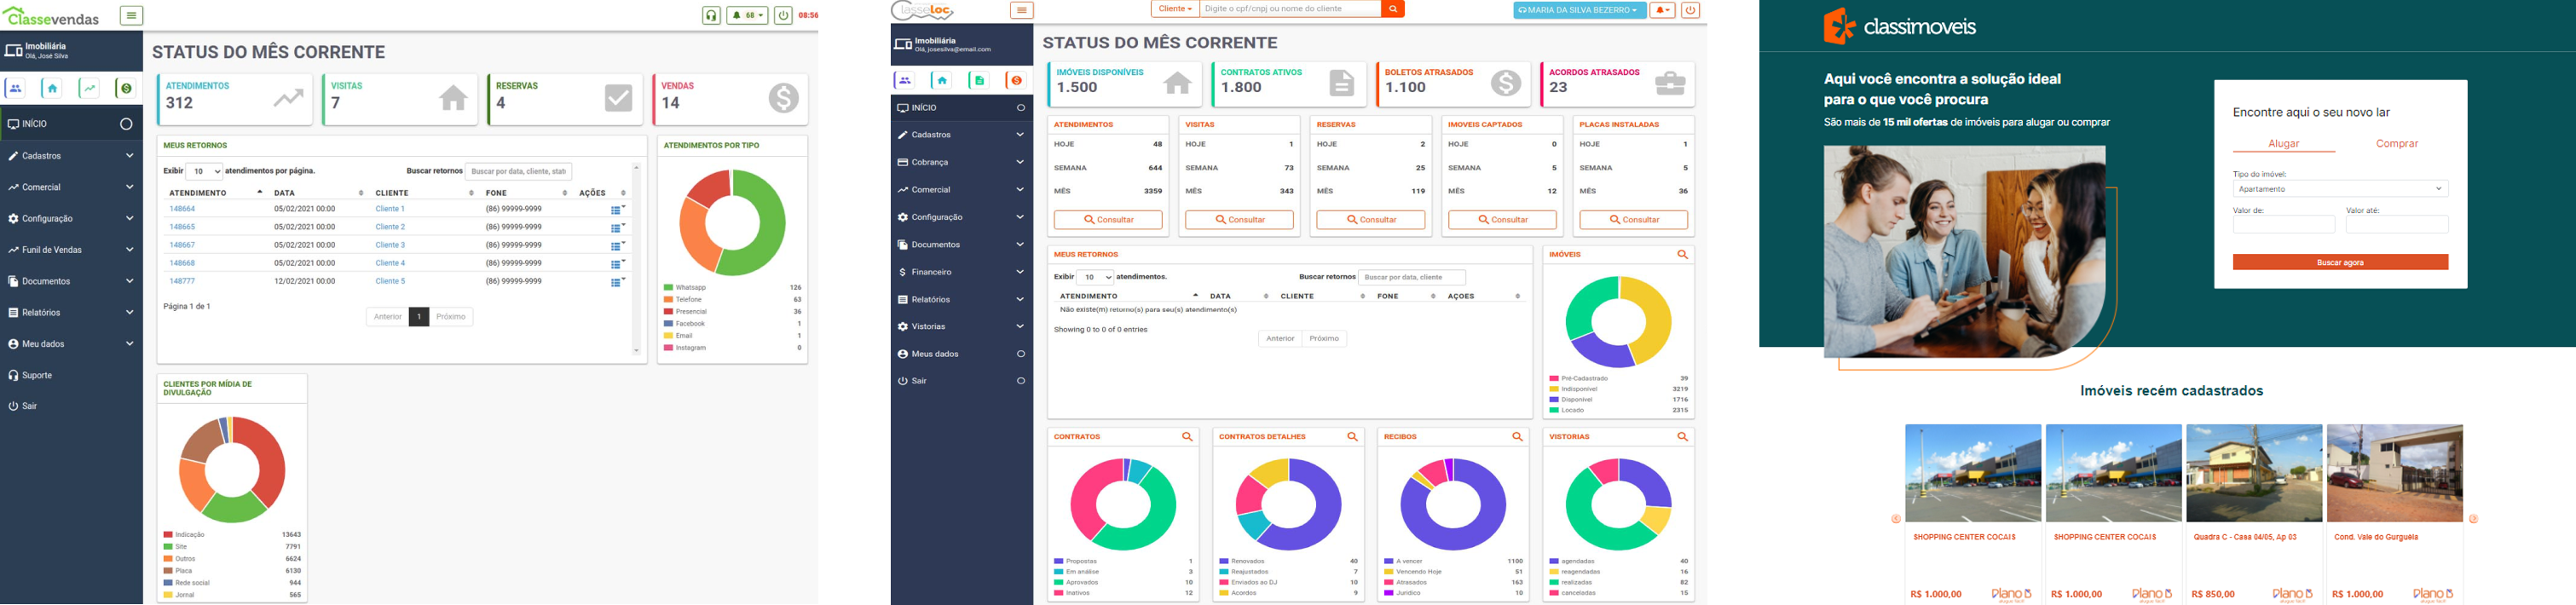Click the power logout icon in Classevendas header
The width and height of the screenshot is (2576, 605).
783,16
